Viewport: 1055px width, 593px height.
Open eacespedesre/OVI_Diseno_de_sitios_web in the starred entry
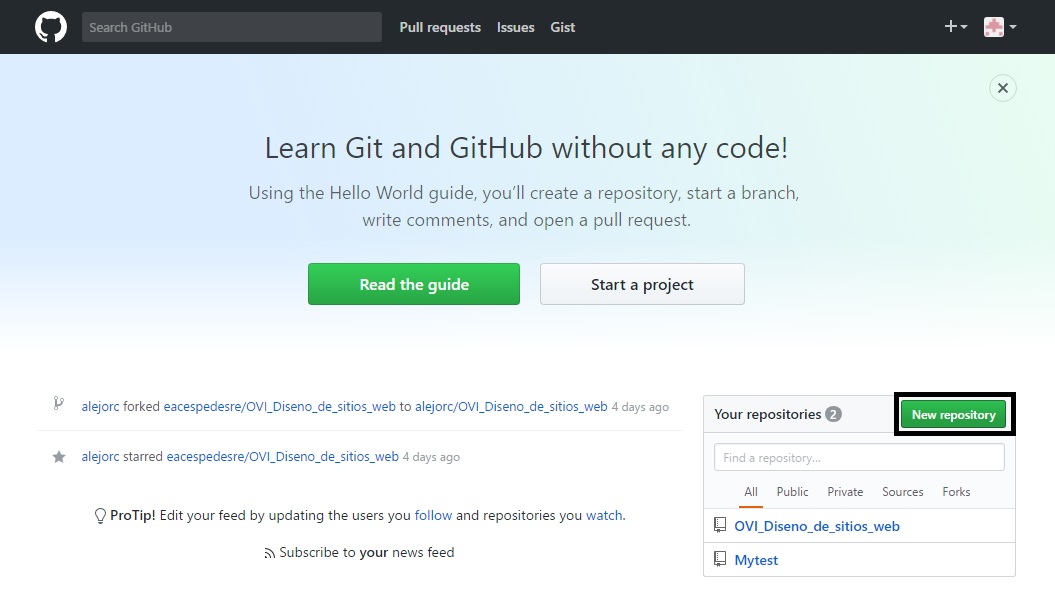point(283,456)
